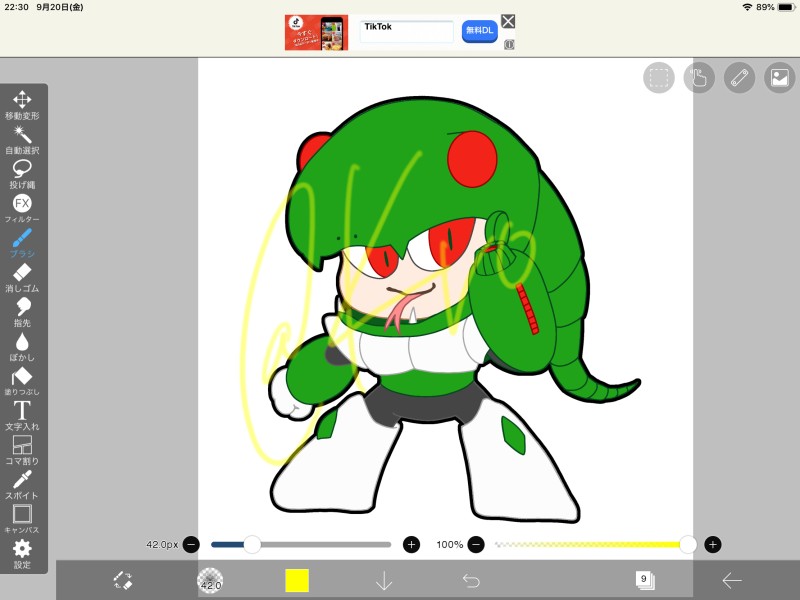Select the Eyedropper (スポイト) tool

click(22, 485)
